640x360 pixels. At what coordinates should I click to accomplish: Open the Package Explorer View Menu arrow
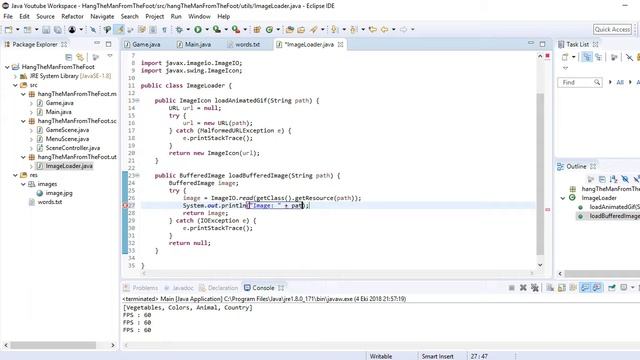110,56
